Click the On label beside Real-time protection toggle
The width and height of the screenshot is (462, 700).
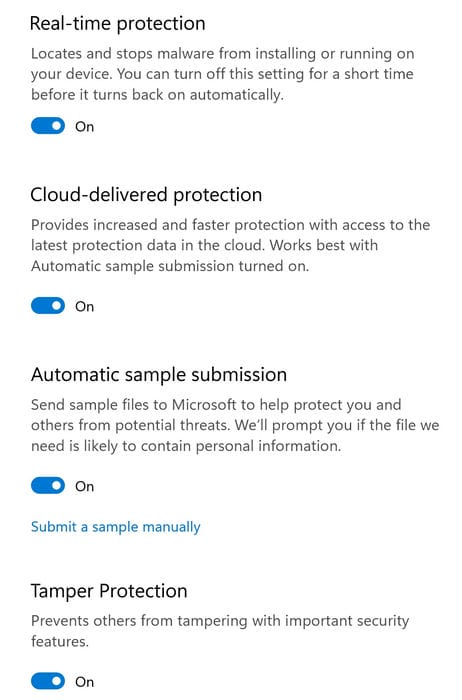pyautogui.click(x=84, y=127)
